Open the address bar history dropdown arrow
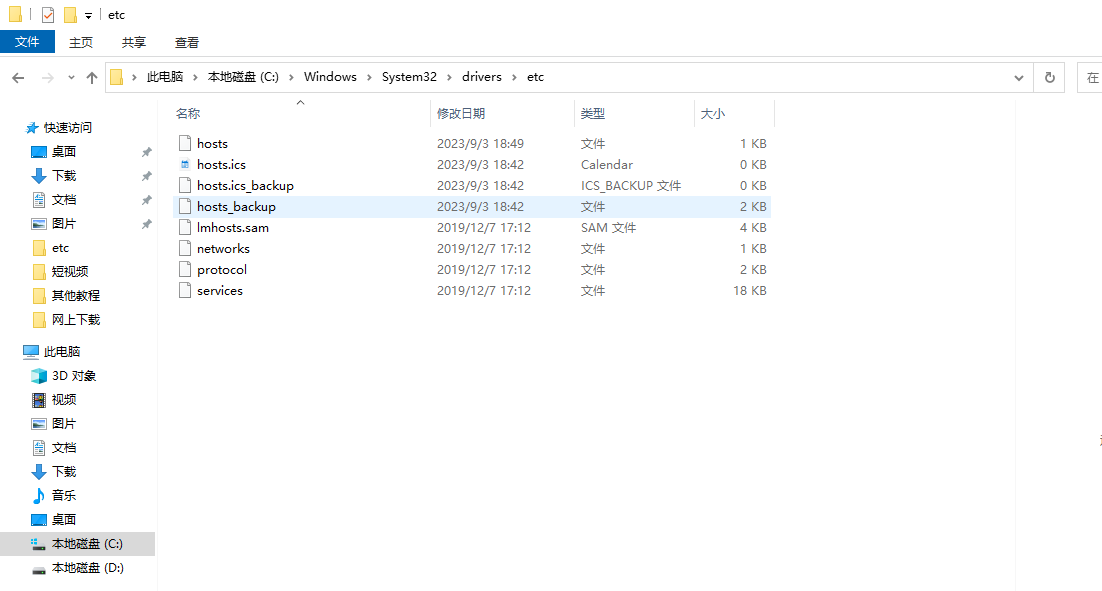Image resolution: width=1102 pixels, height=591 pixels. click(1018, 76)
